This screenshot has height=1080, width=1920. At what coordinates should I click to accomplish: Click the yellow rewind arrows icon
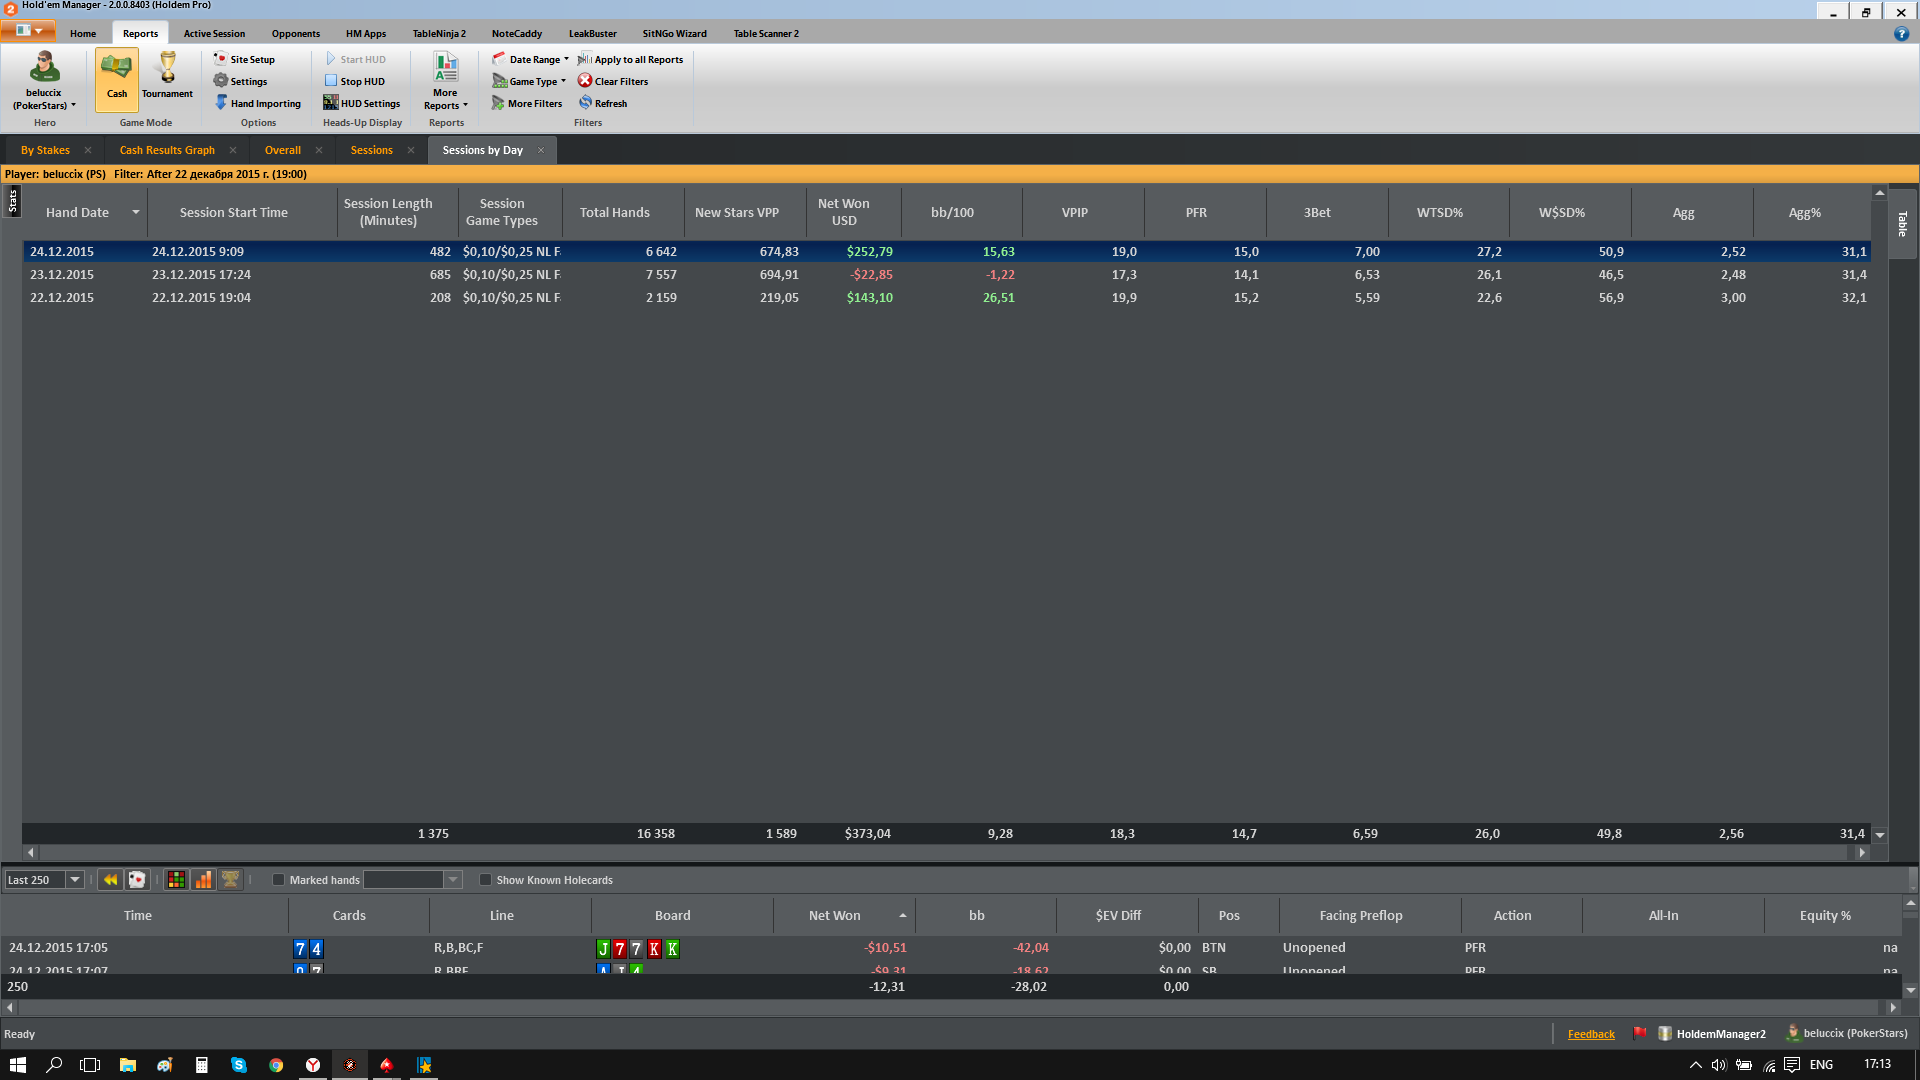point(110,880)
